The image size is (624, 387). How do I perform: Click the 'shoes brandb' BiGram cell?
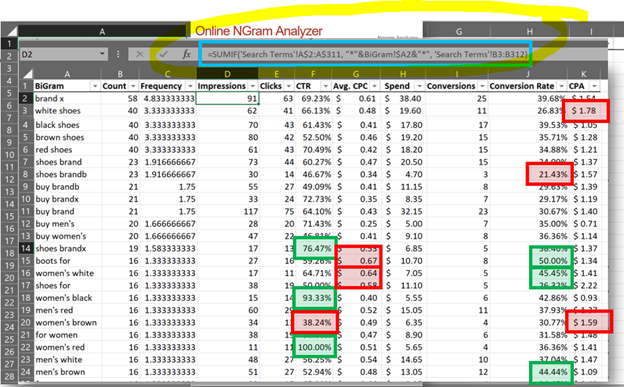[66, 174]
